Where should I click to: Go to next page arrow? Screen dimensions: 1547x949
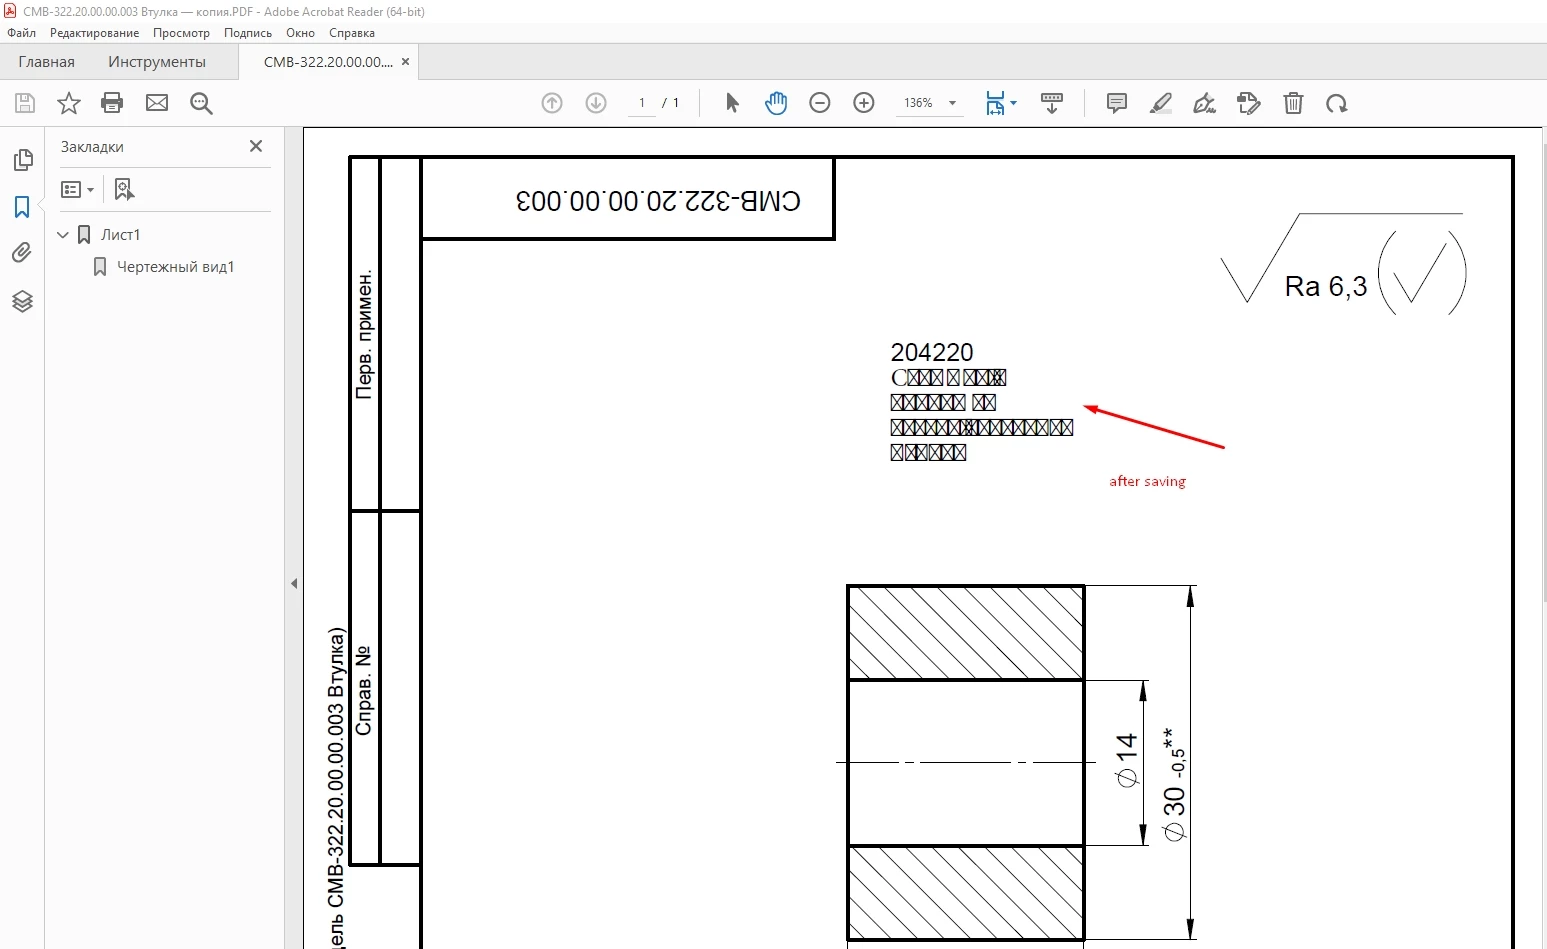[x=596, y=103]
